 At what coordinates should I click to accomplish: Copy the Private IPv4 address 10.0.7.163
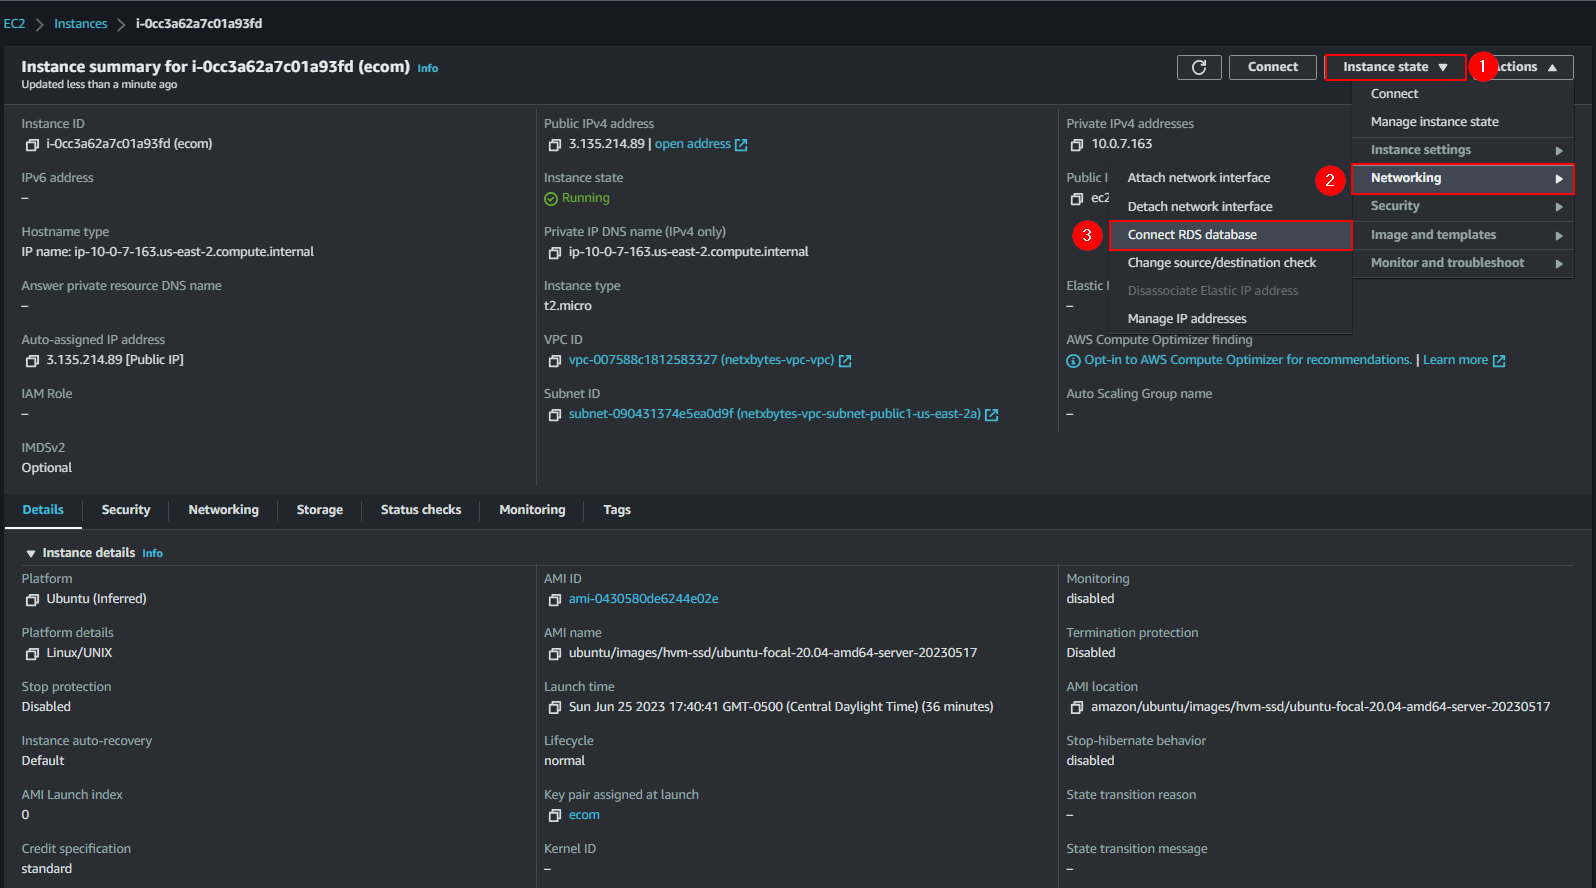1077,145
